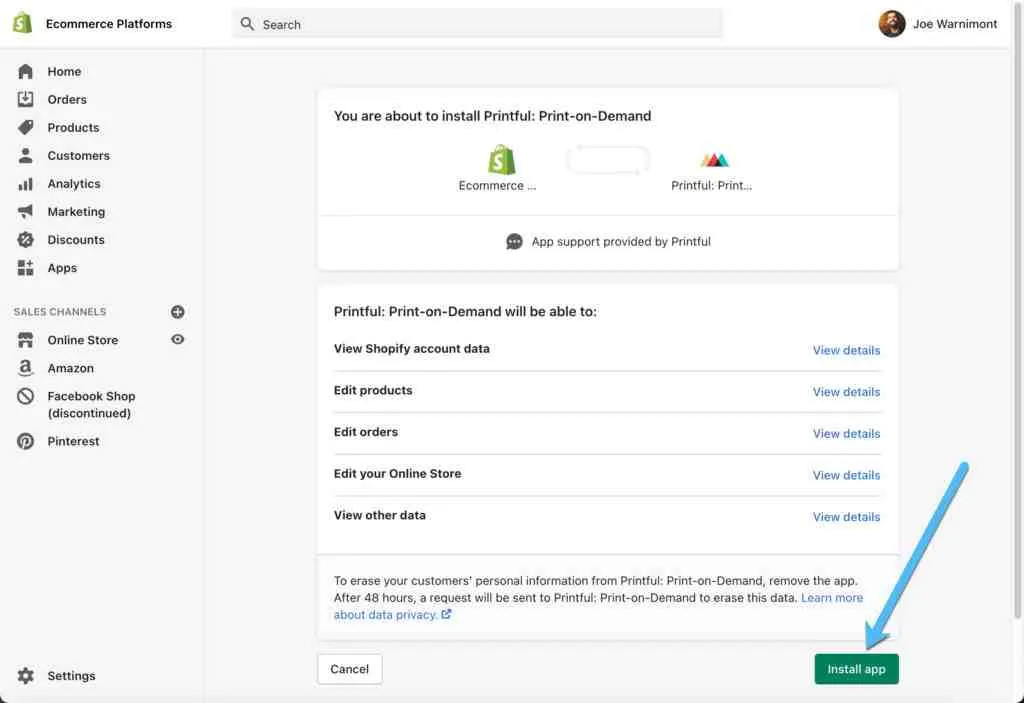Click the Shopify logo in header

pyautogui.click(x=22, y=23)
